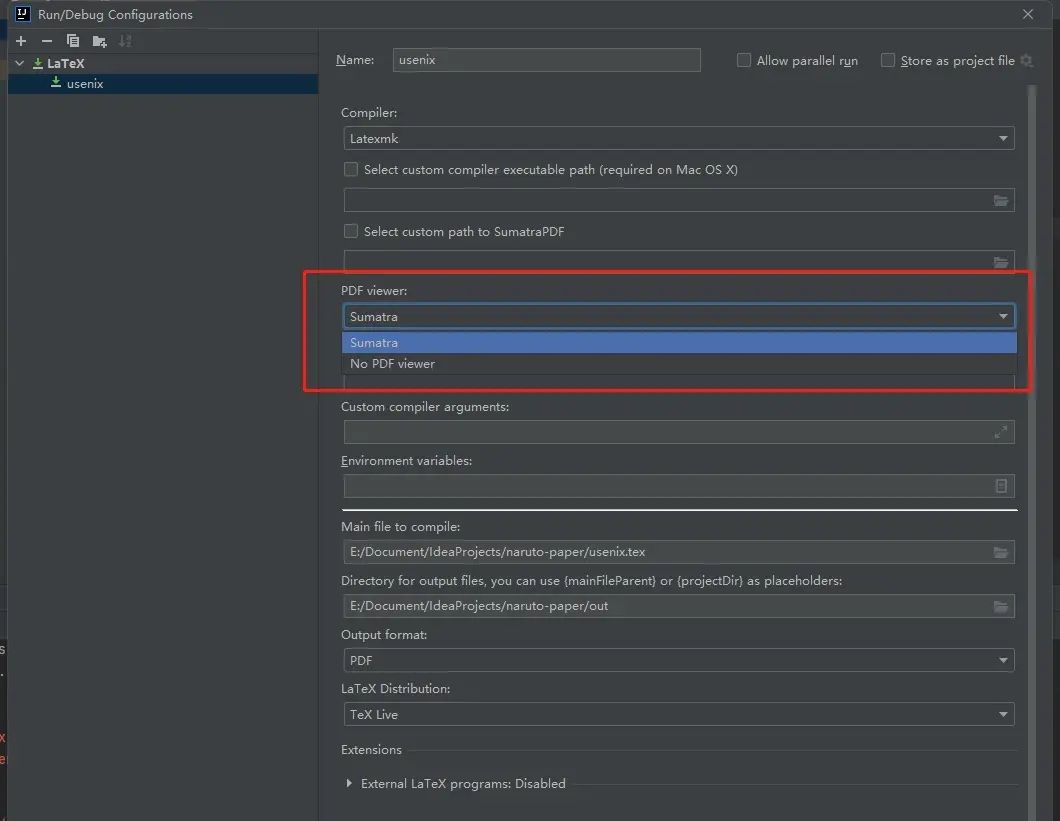Check Select custom path to SumatraPDF
Image resolution: width=1060 pixels, height=821 pixels.
click(x=351, y=231)
